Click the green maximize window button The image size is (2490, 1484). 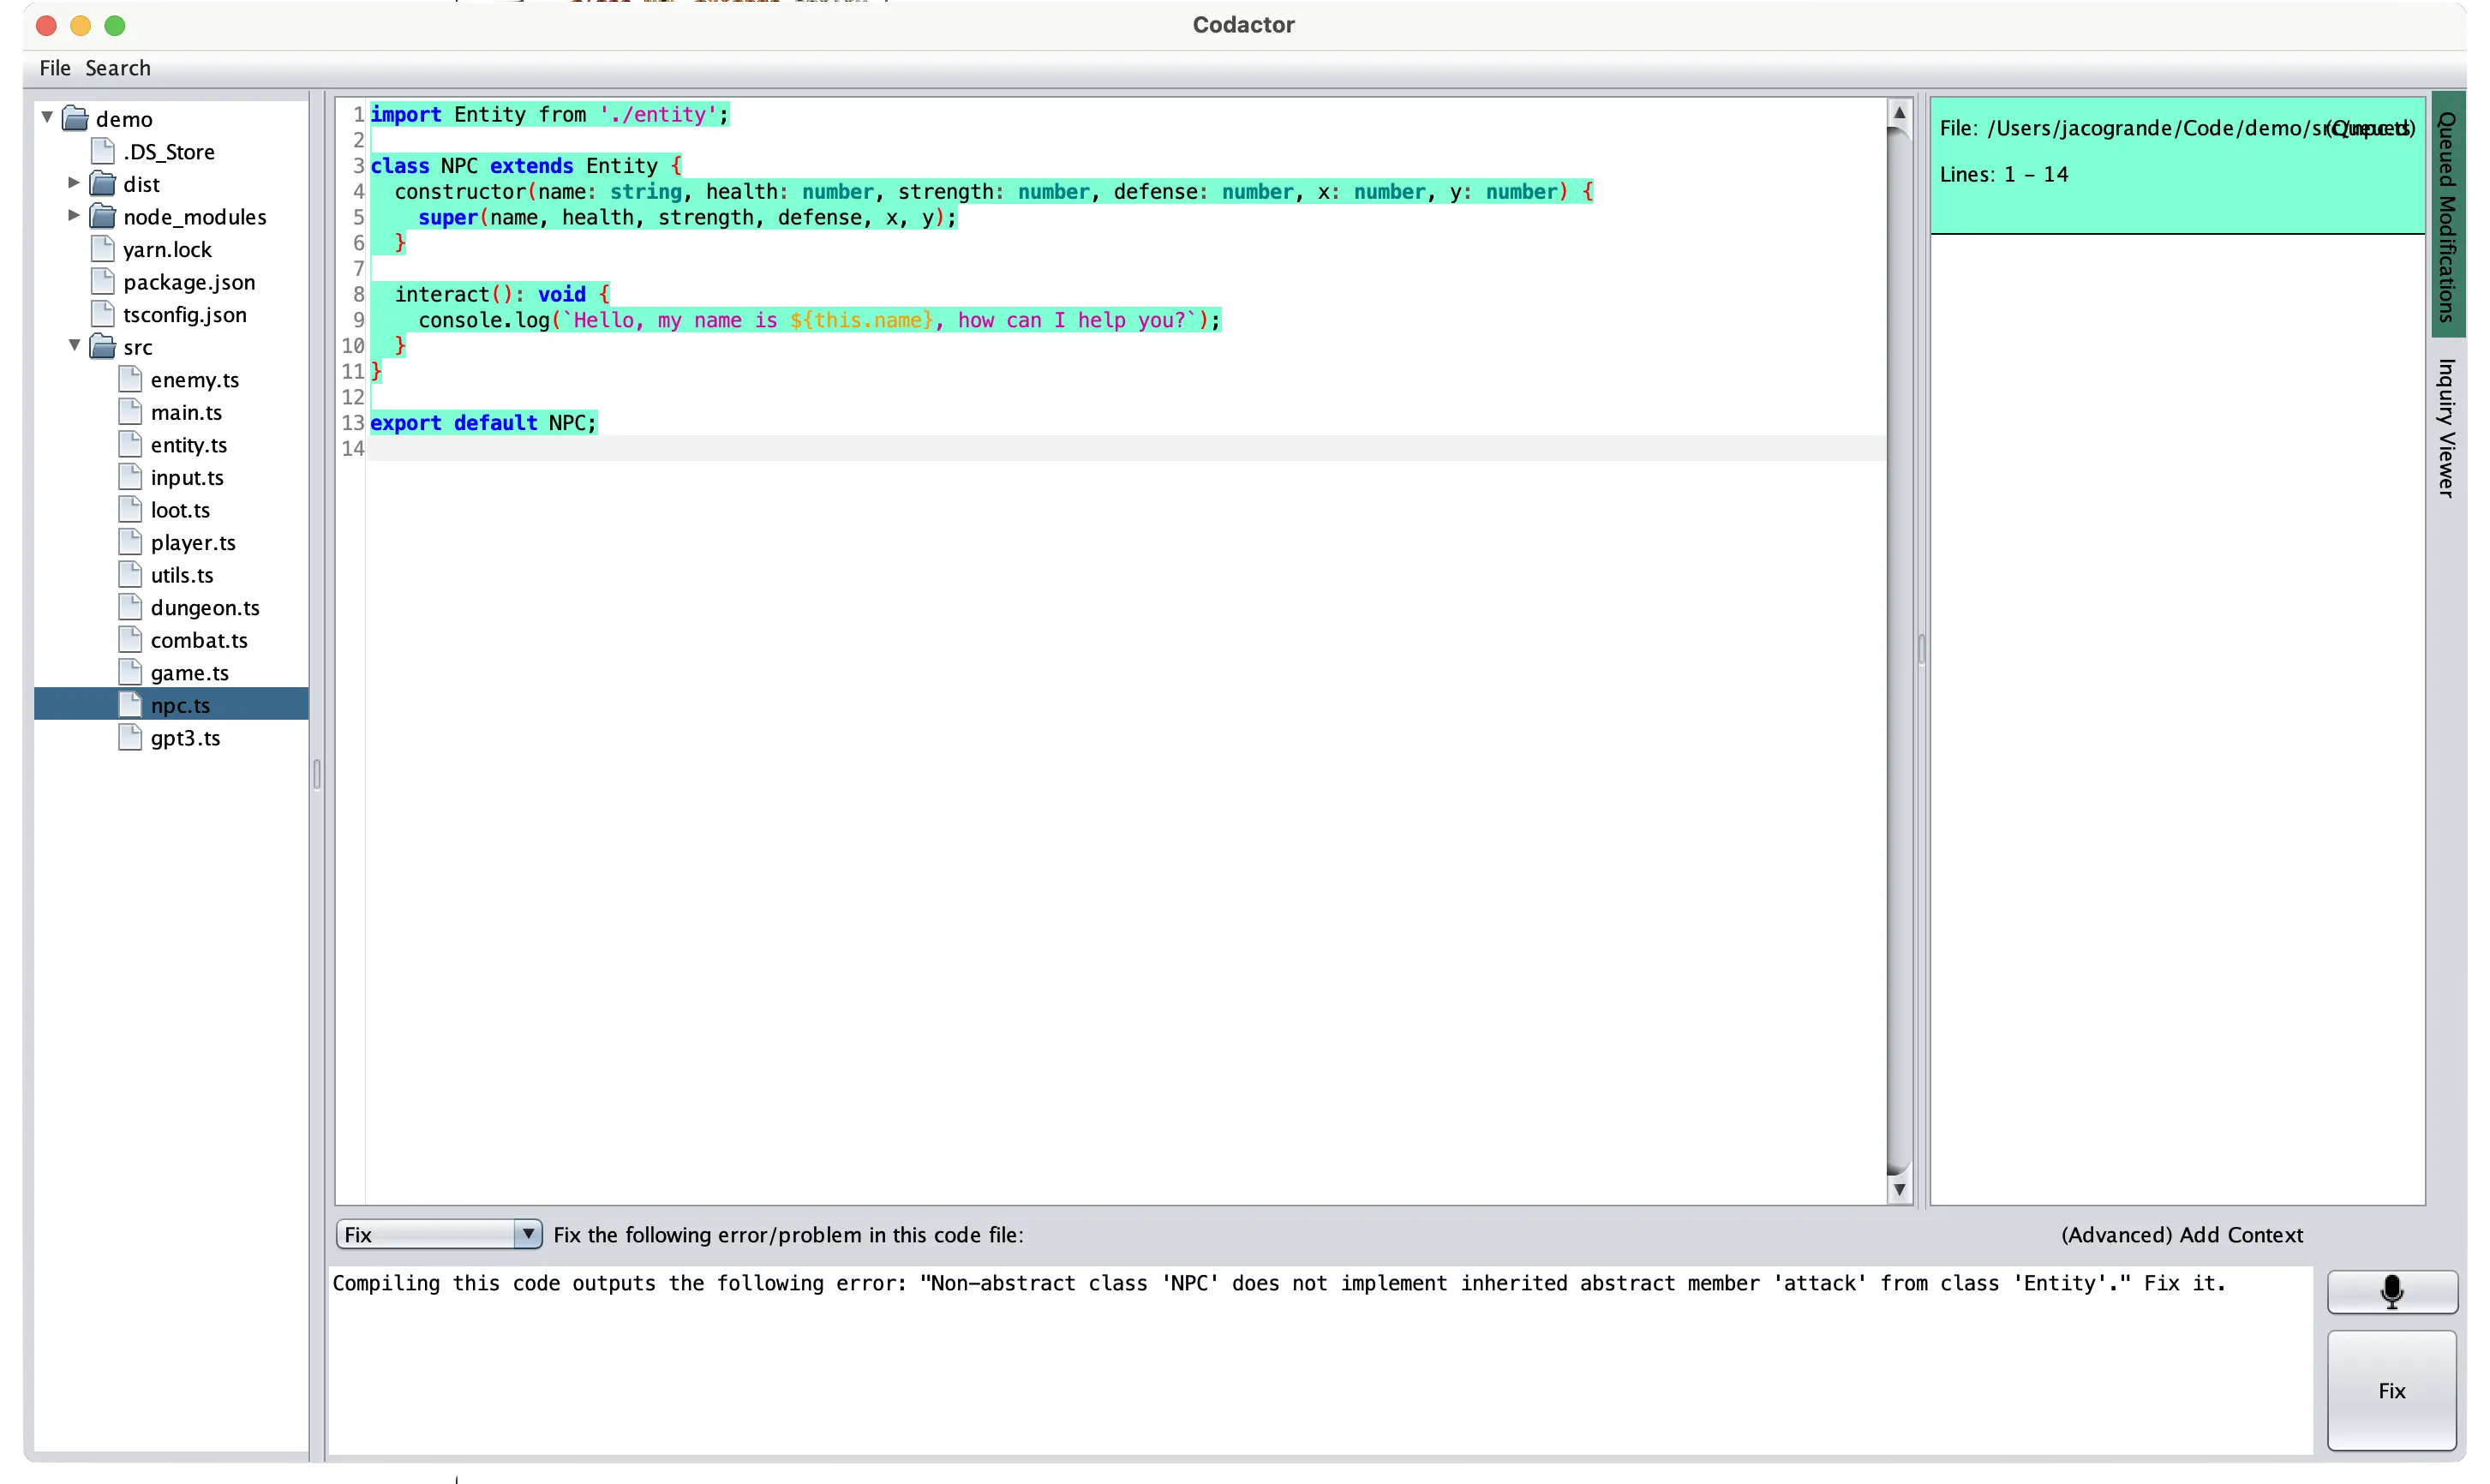tap(115, 25)
